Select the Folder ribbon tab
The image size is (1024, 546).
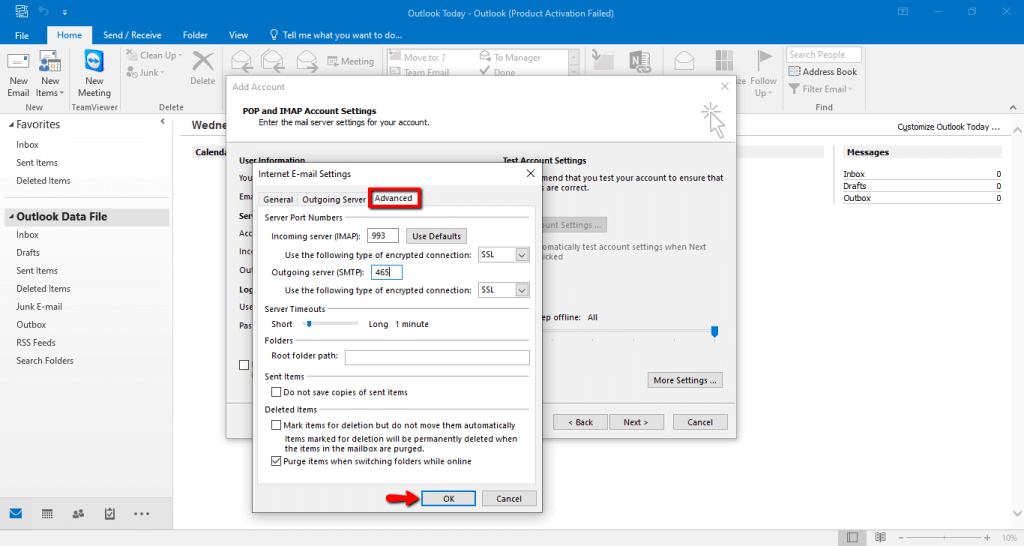pyautogui.click(x=195, y=35)
